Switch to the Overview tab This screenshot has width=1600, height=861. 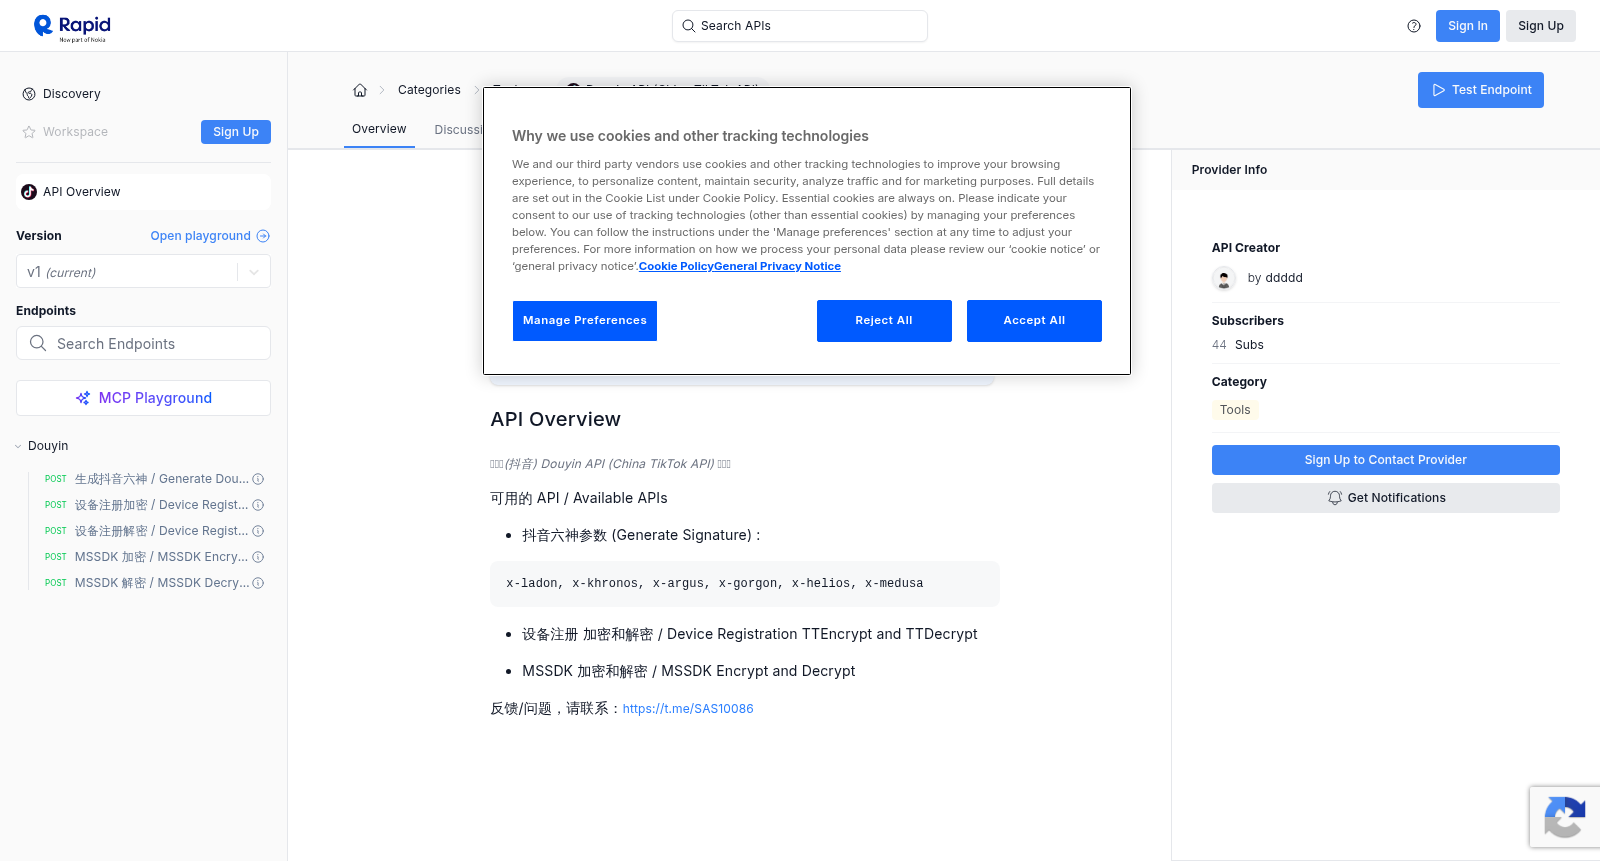pos(379,129)
